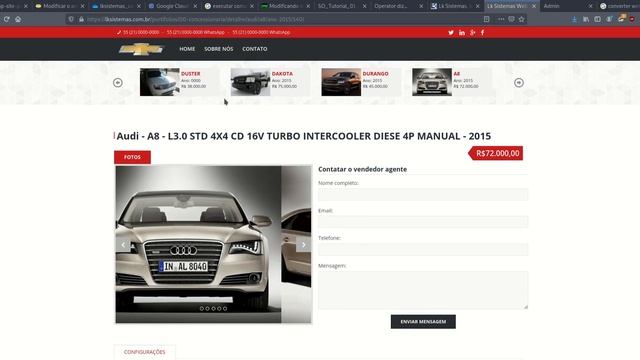Show previous photo in Audi slideshow
This screenshot has height=360, width=640.
coord(123,244)
